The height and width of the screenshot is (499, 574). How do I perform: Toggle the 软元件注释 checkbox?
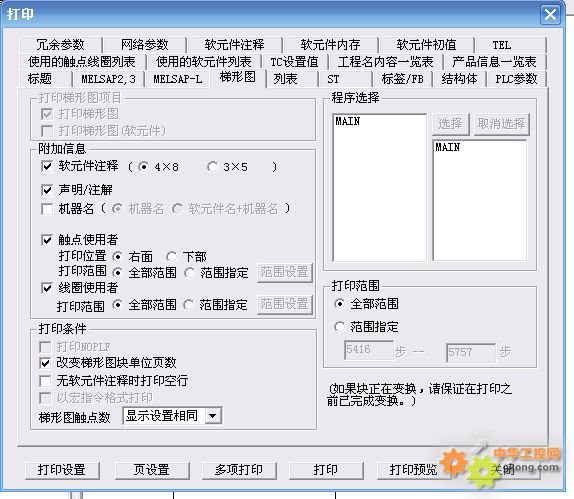coord(47,167)
